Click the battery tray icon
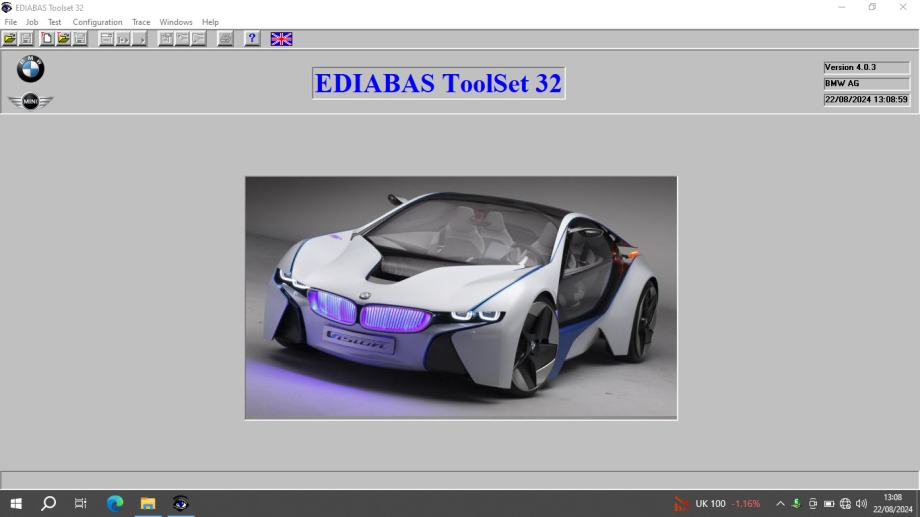 point(829,504)
